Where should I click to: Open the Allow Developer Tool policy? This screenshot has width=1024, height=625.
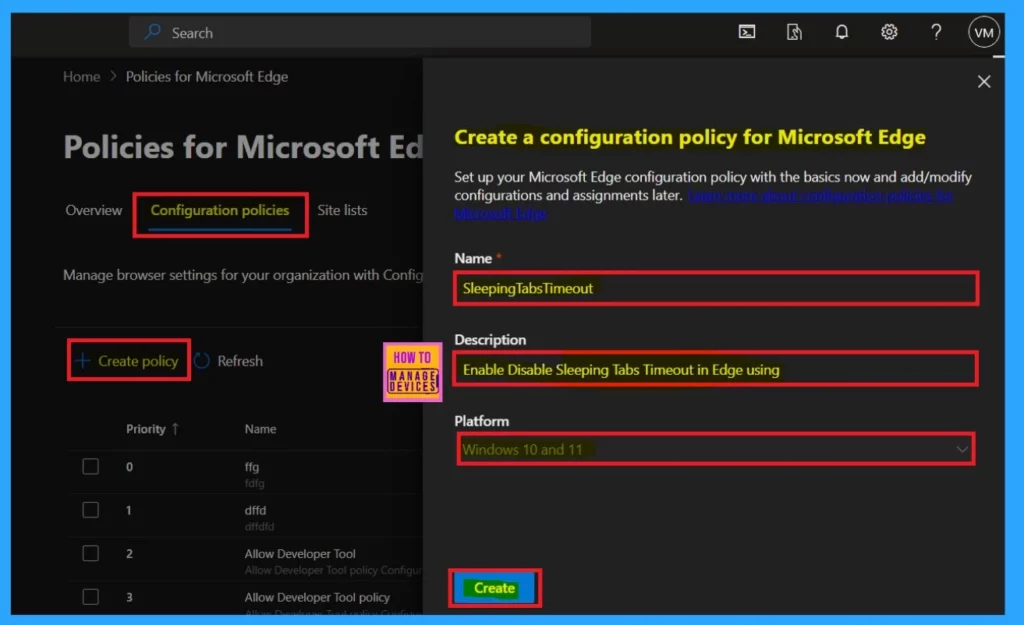tap(300, 554)
